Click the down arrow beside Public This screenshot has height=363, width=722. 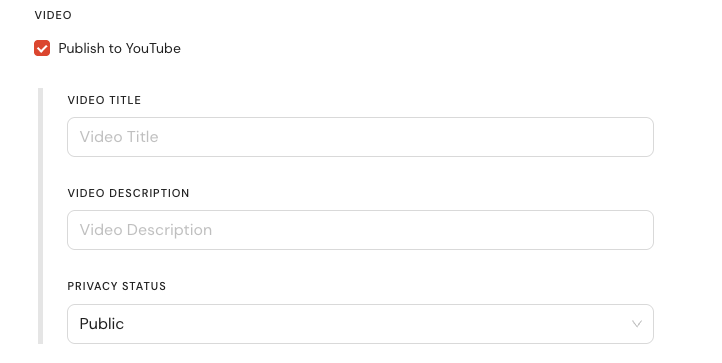[x=637, y=324]
